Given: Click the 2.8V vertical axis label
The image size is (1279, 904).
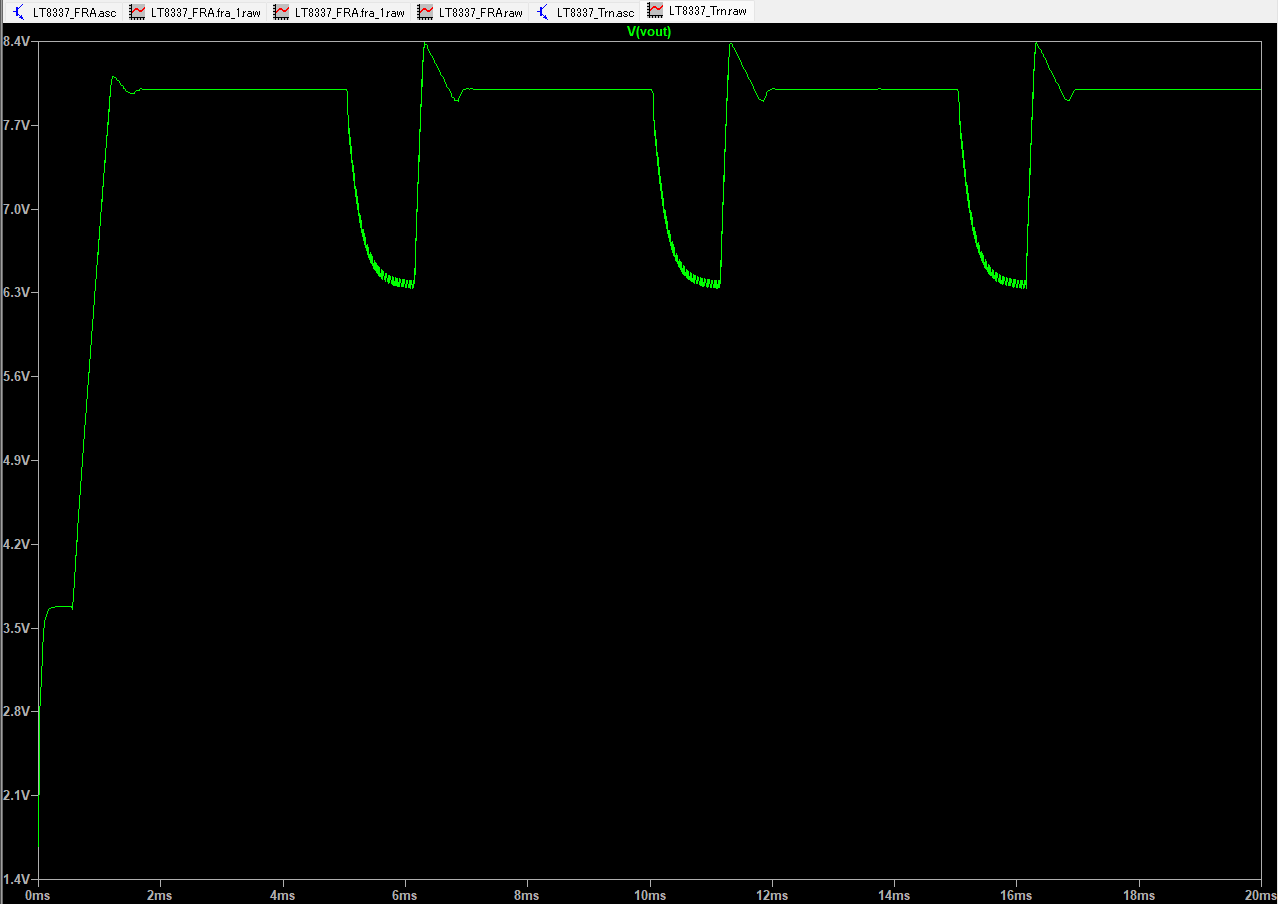Looking at the screenshot, I should pyautogui.click(x=17, y=711).
